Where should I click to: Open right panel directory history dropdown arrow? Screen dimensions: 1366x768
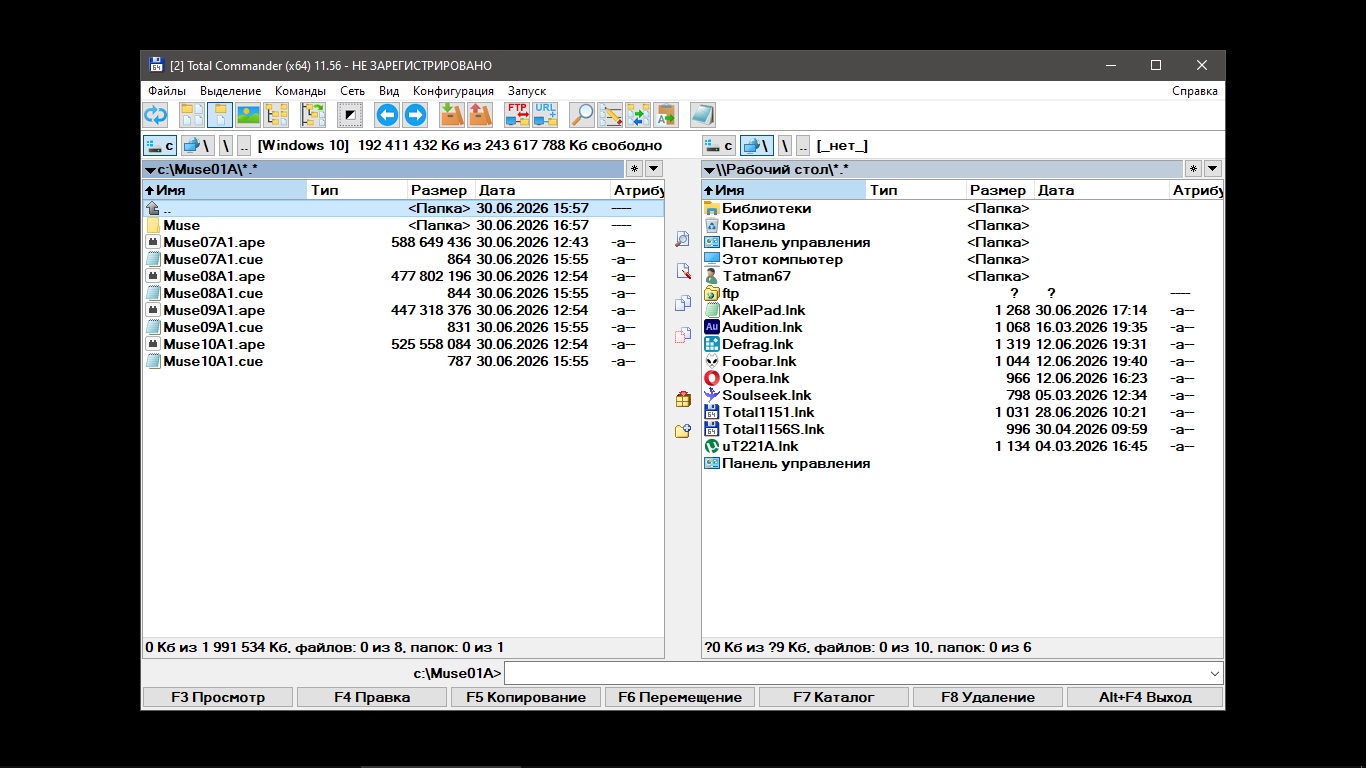pyautogui.click(x=1213, y=169)
